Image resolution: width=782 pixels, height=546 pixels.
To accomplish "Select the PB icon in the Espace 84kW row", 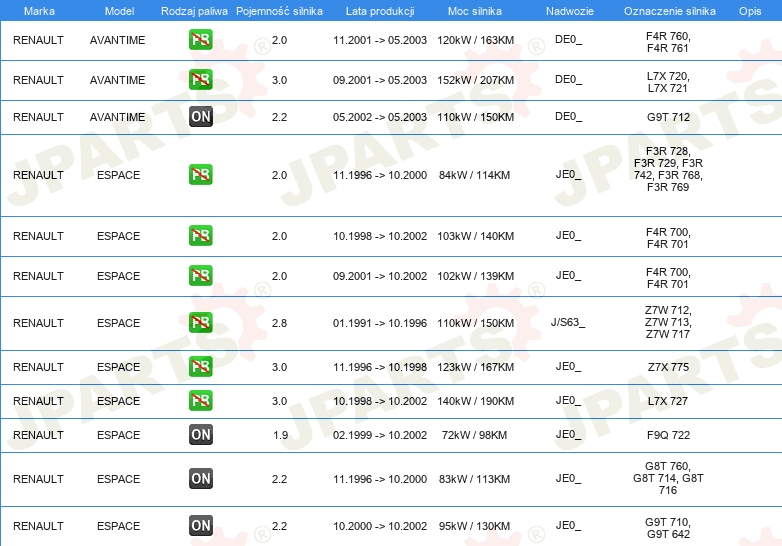I will [x=201, y=175].
